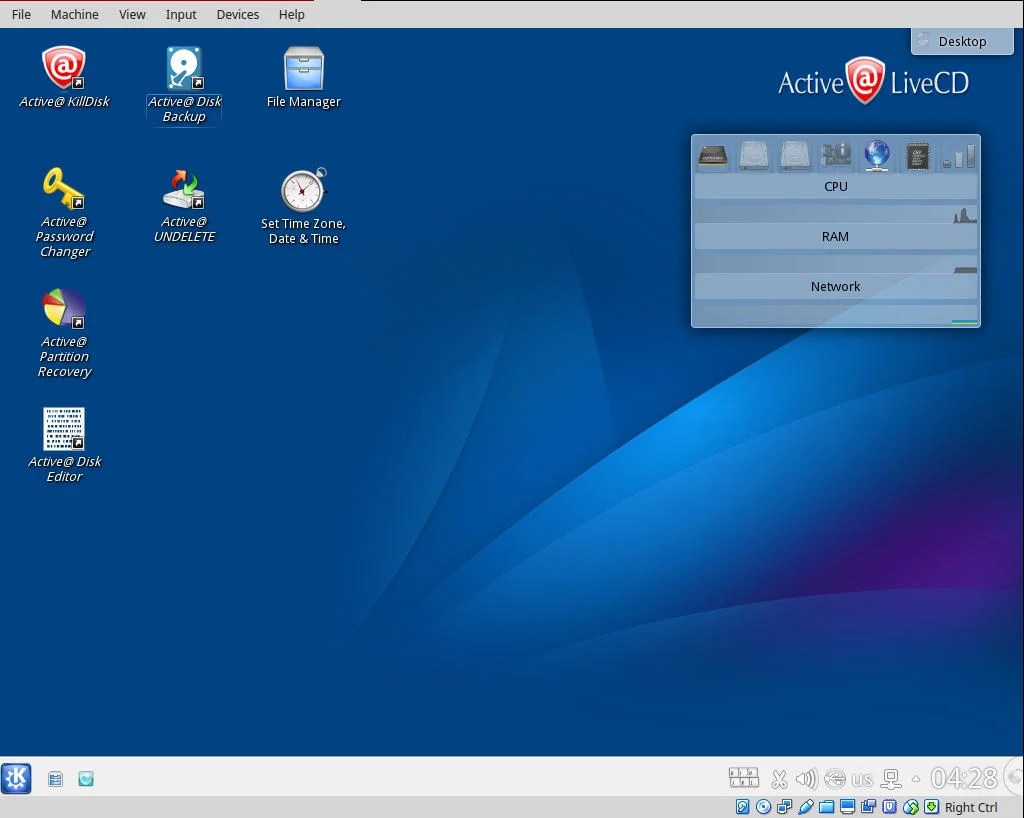
Task: Click the VirtualBox USB devices indicator
Action: [805, 807]
